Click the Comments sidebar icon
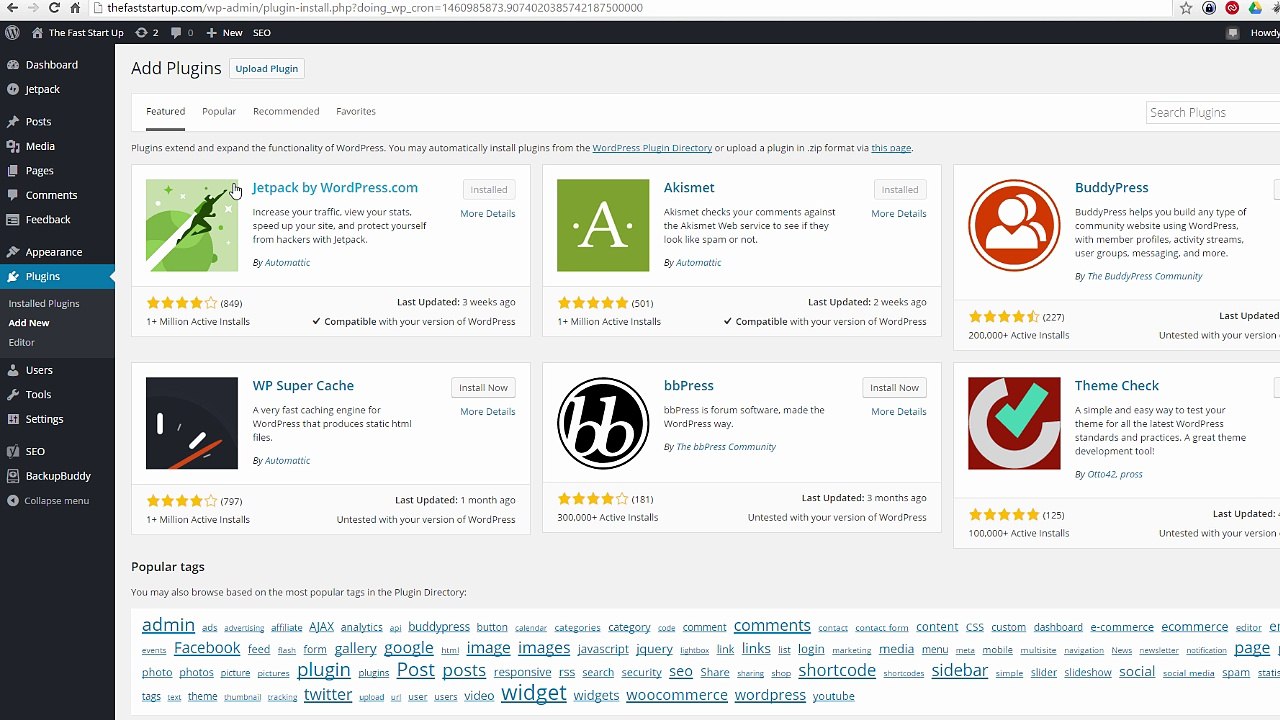This screenshot has height=720, width=1280. tap(13, 195)
